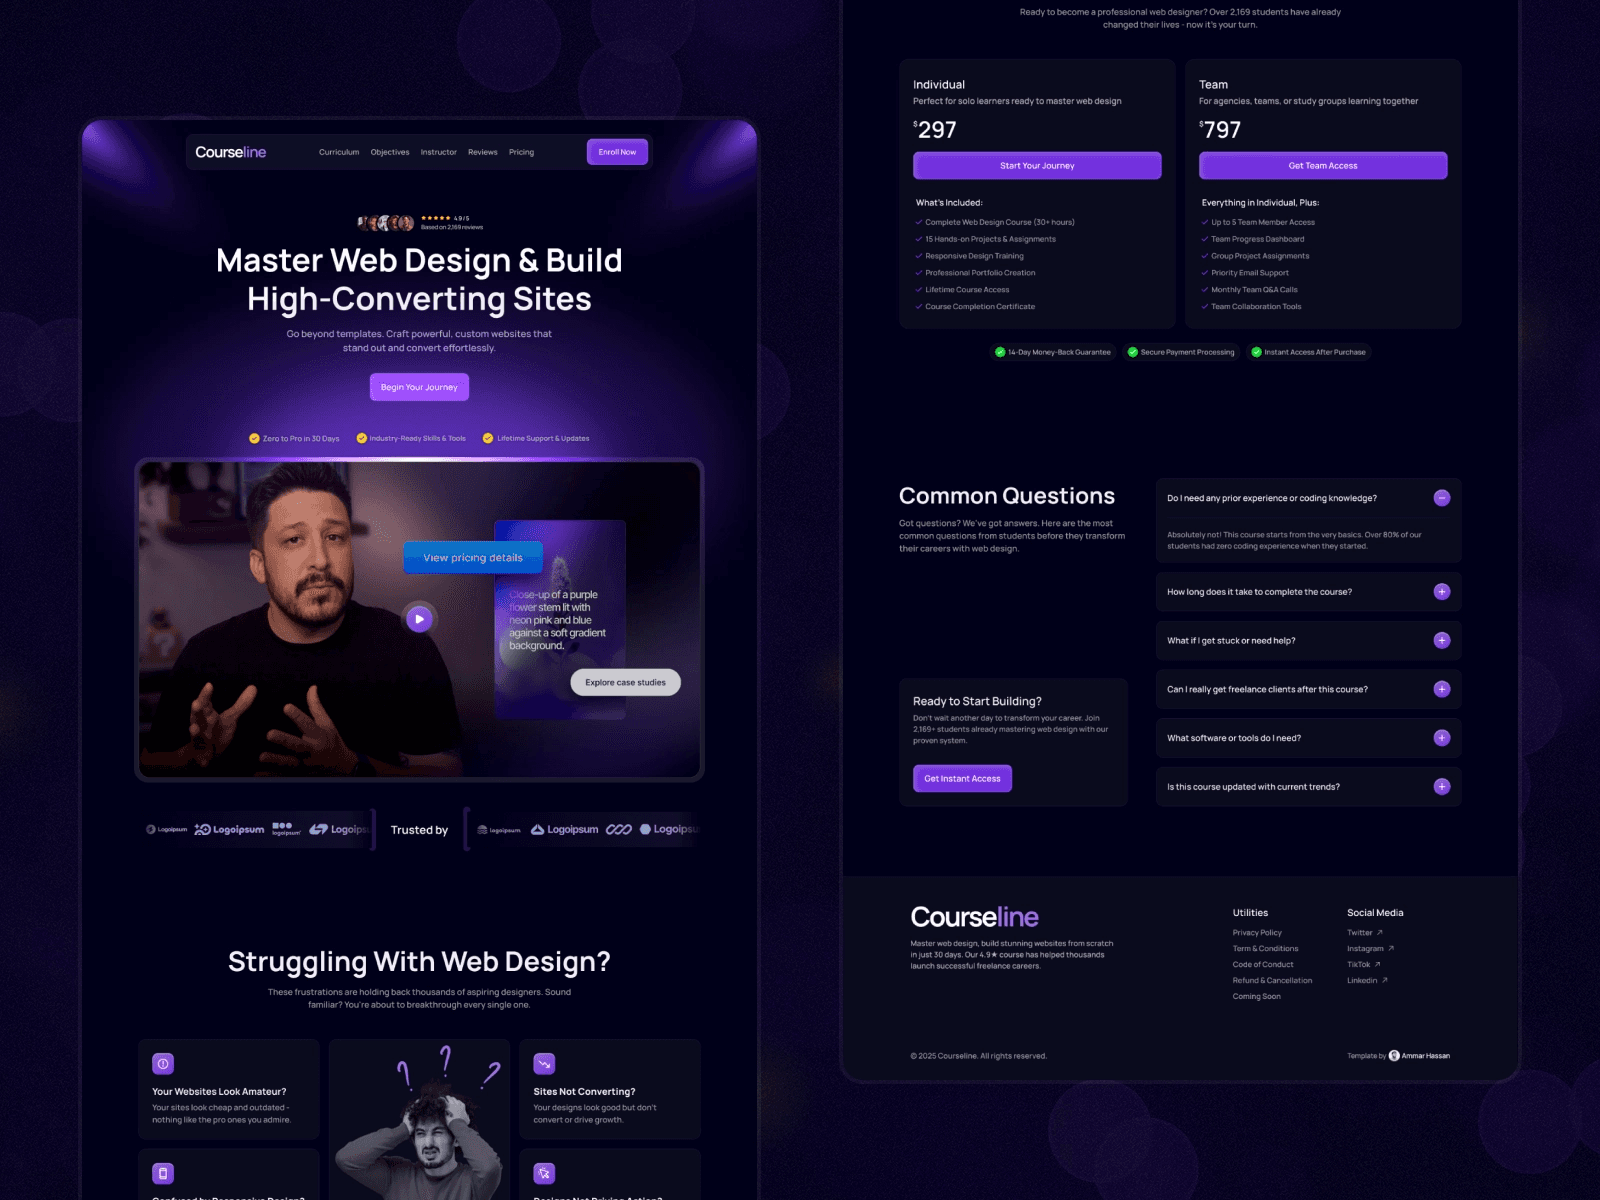Screen dimensions: 1600x1200
Task: Click the Begin Your Journey button
Action: click(x=419, y=387)
